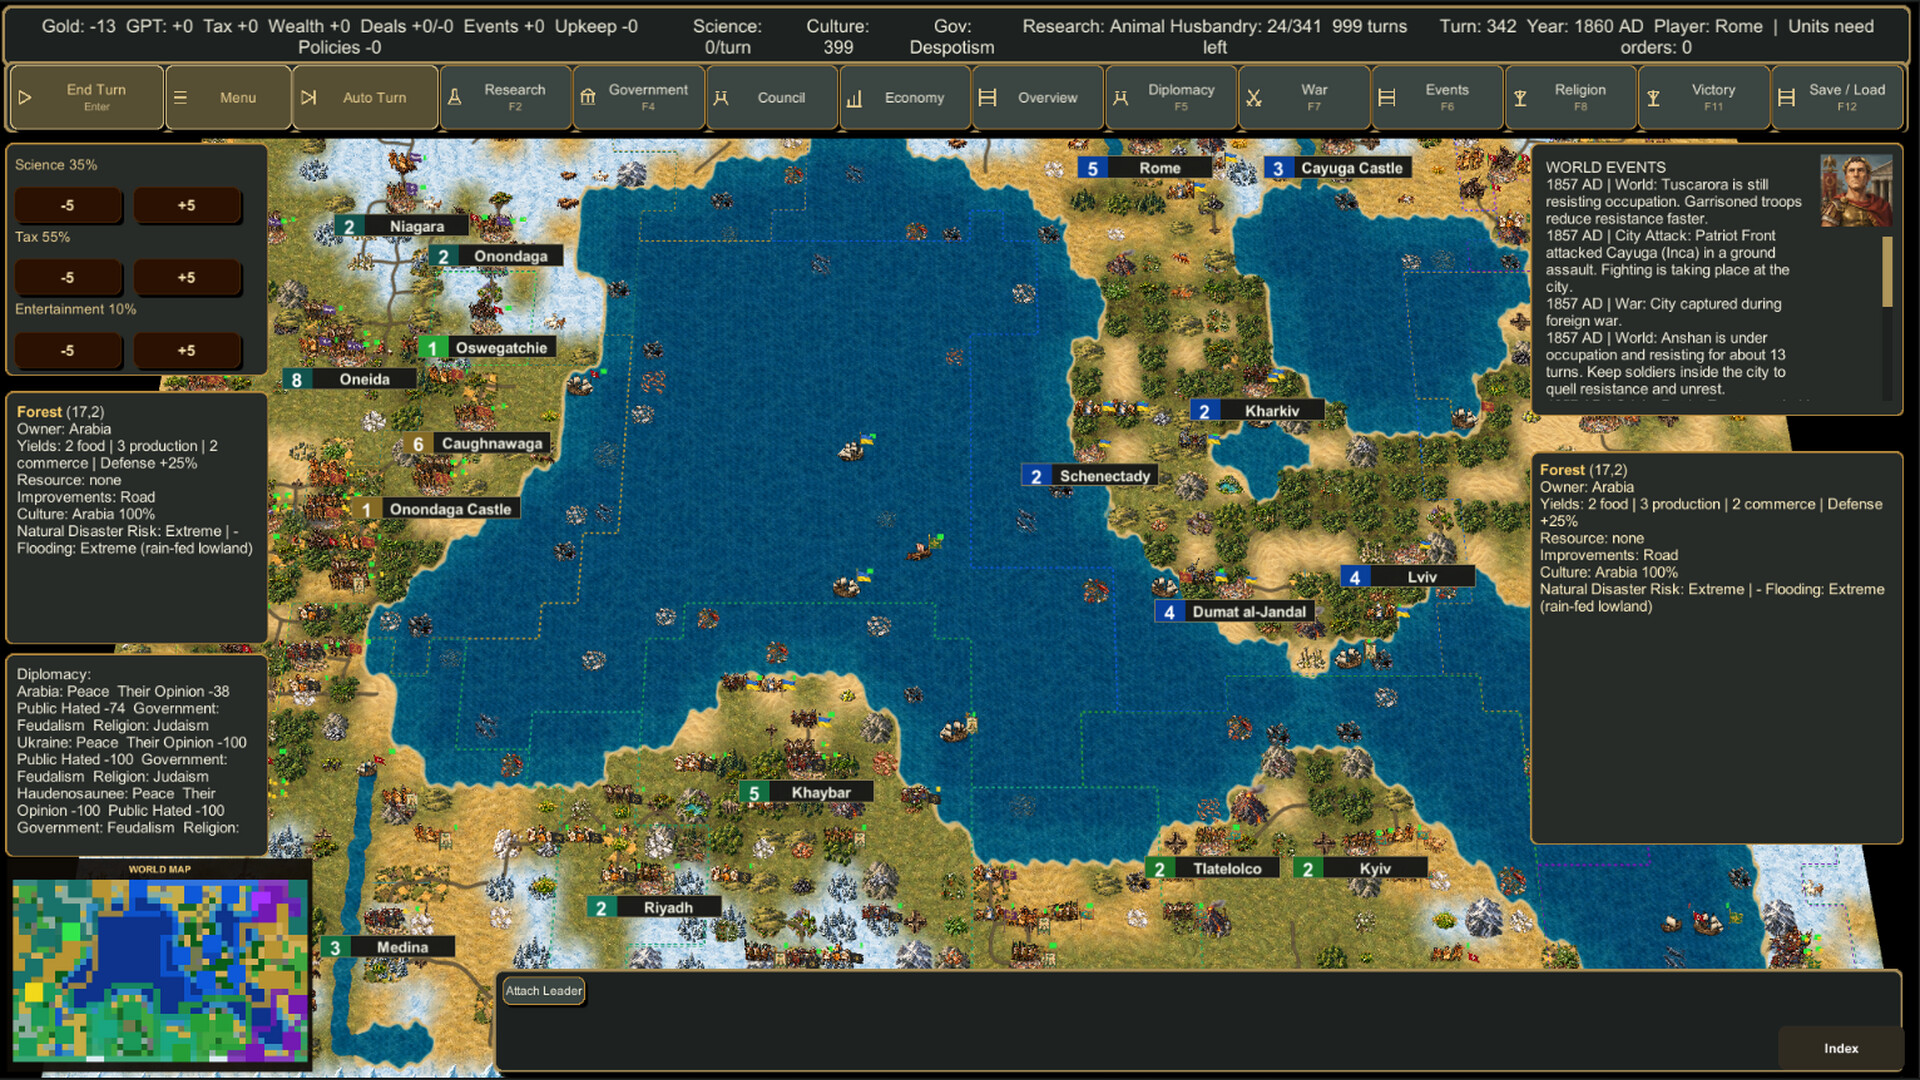Image resolution: width=1920 pixels, height=1080 pixels.
Task: Click the Religion icon
Action: coord(1520,98)
